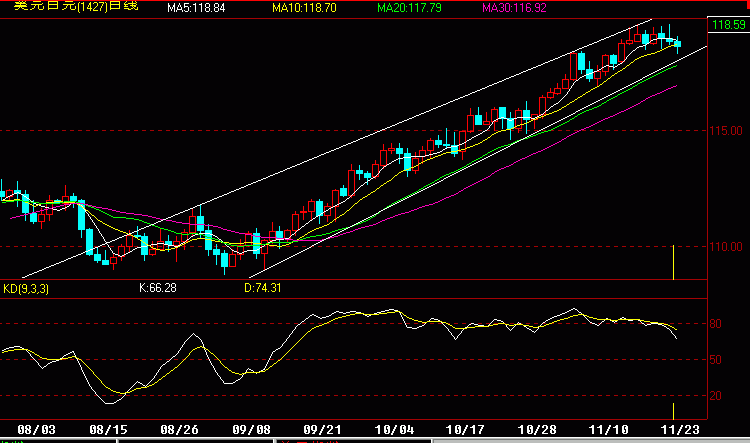
Task: Select the 10/28 date label
Action: (537, 430)
